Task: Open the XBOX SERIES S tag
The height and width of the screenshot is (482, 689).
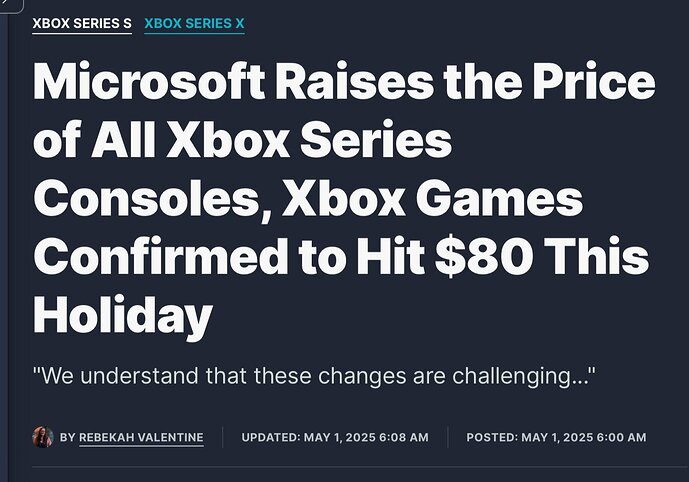Action: click(82, 23)
